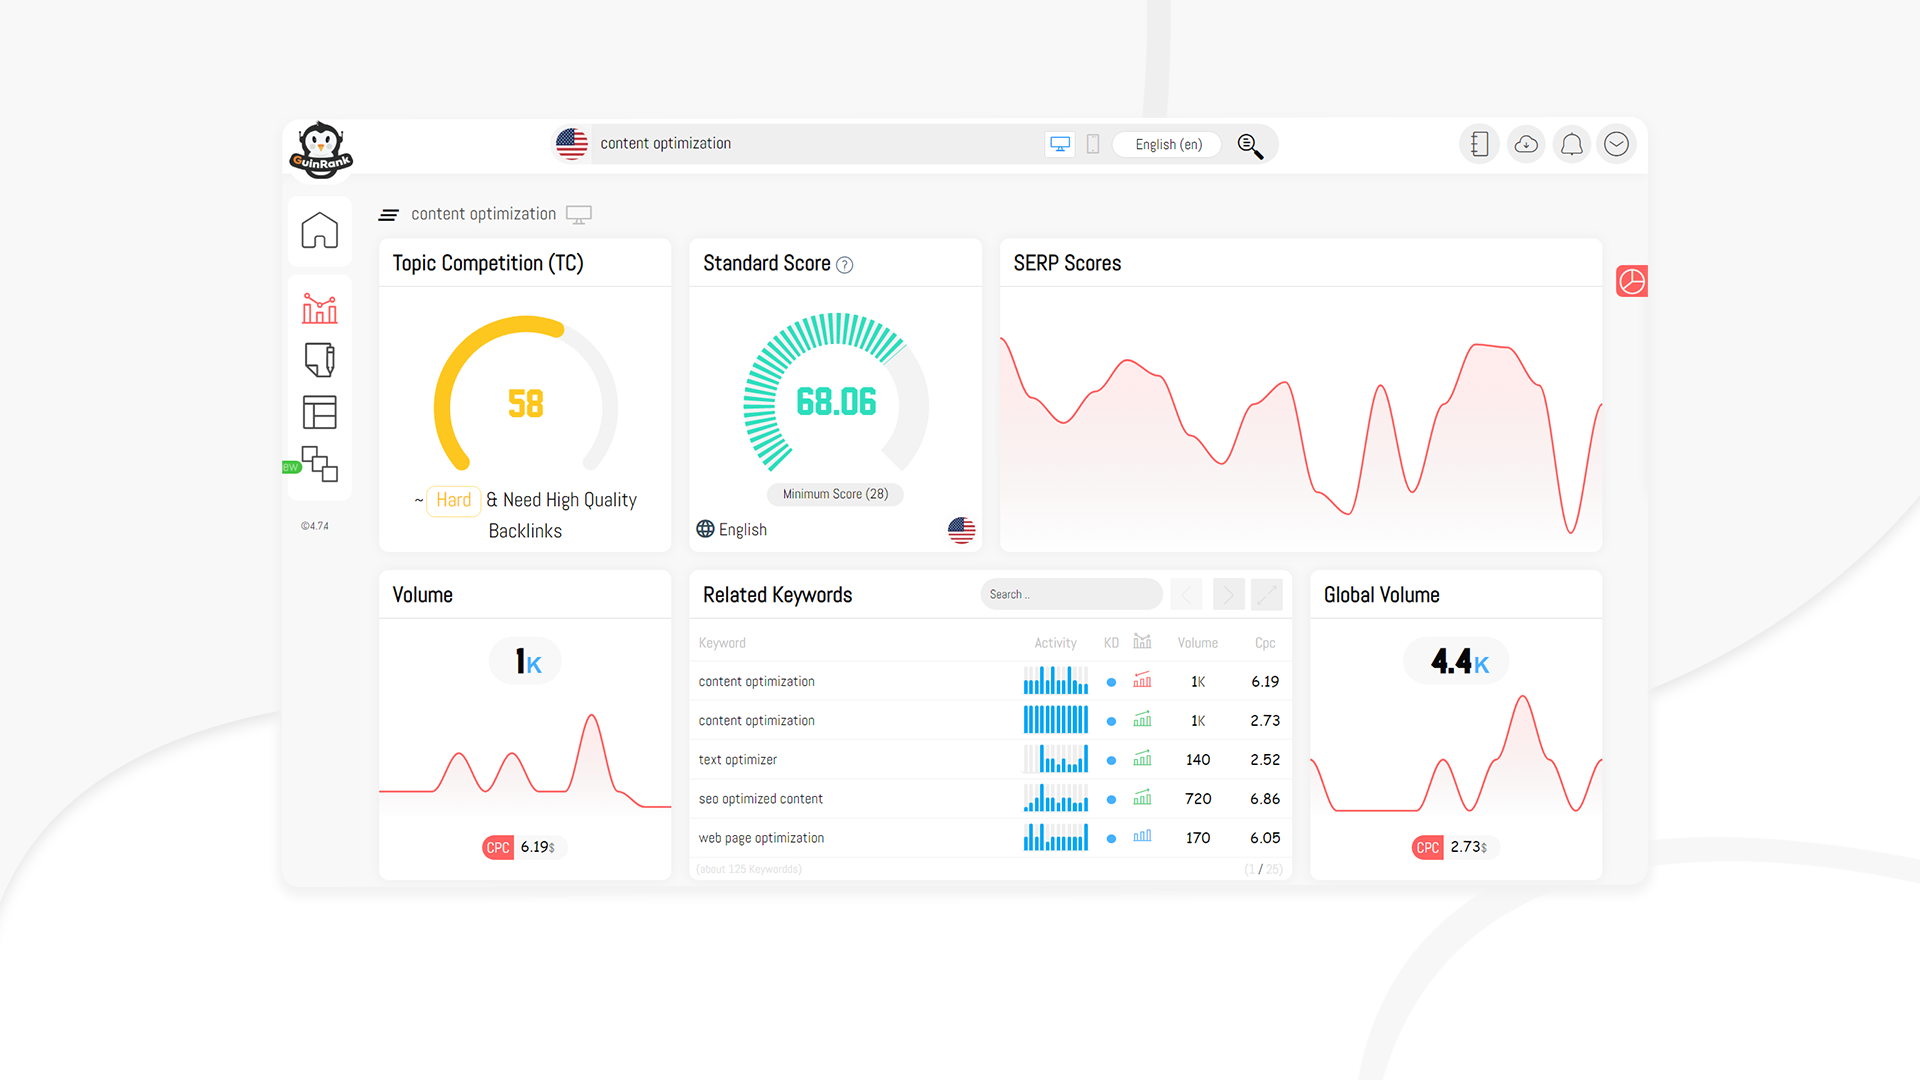The image size is (1920, 1080).
Task: Open keyword row with CPC 6.19
Action: pyautogui.click(x=990, y=681)
